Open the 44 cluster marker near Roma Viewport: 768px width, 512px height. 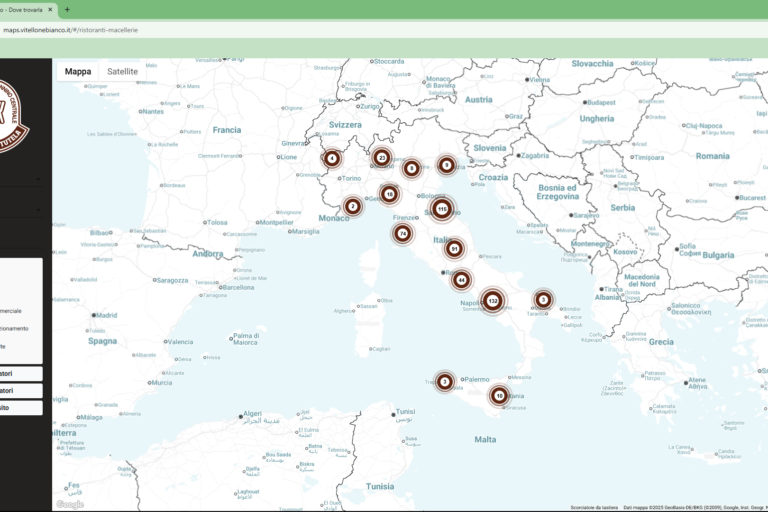(461, 280)
